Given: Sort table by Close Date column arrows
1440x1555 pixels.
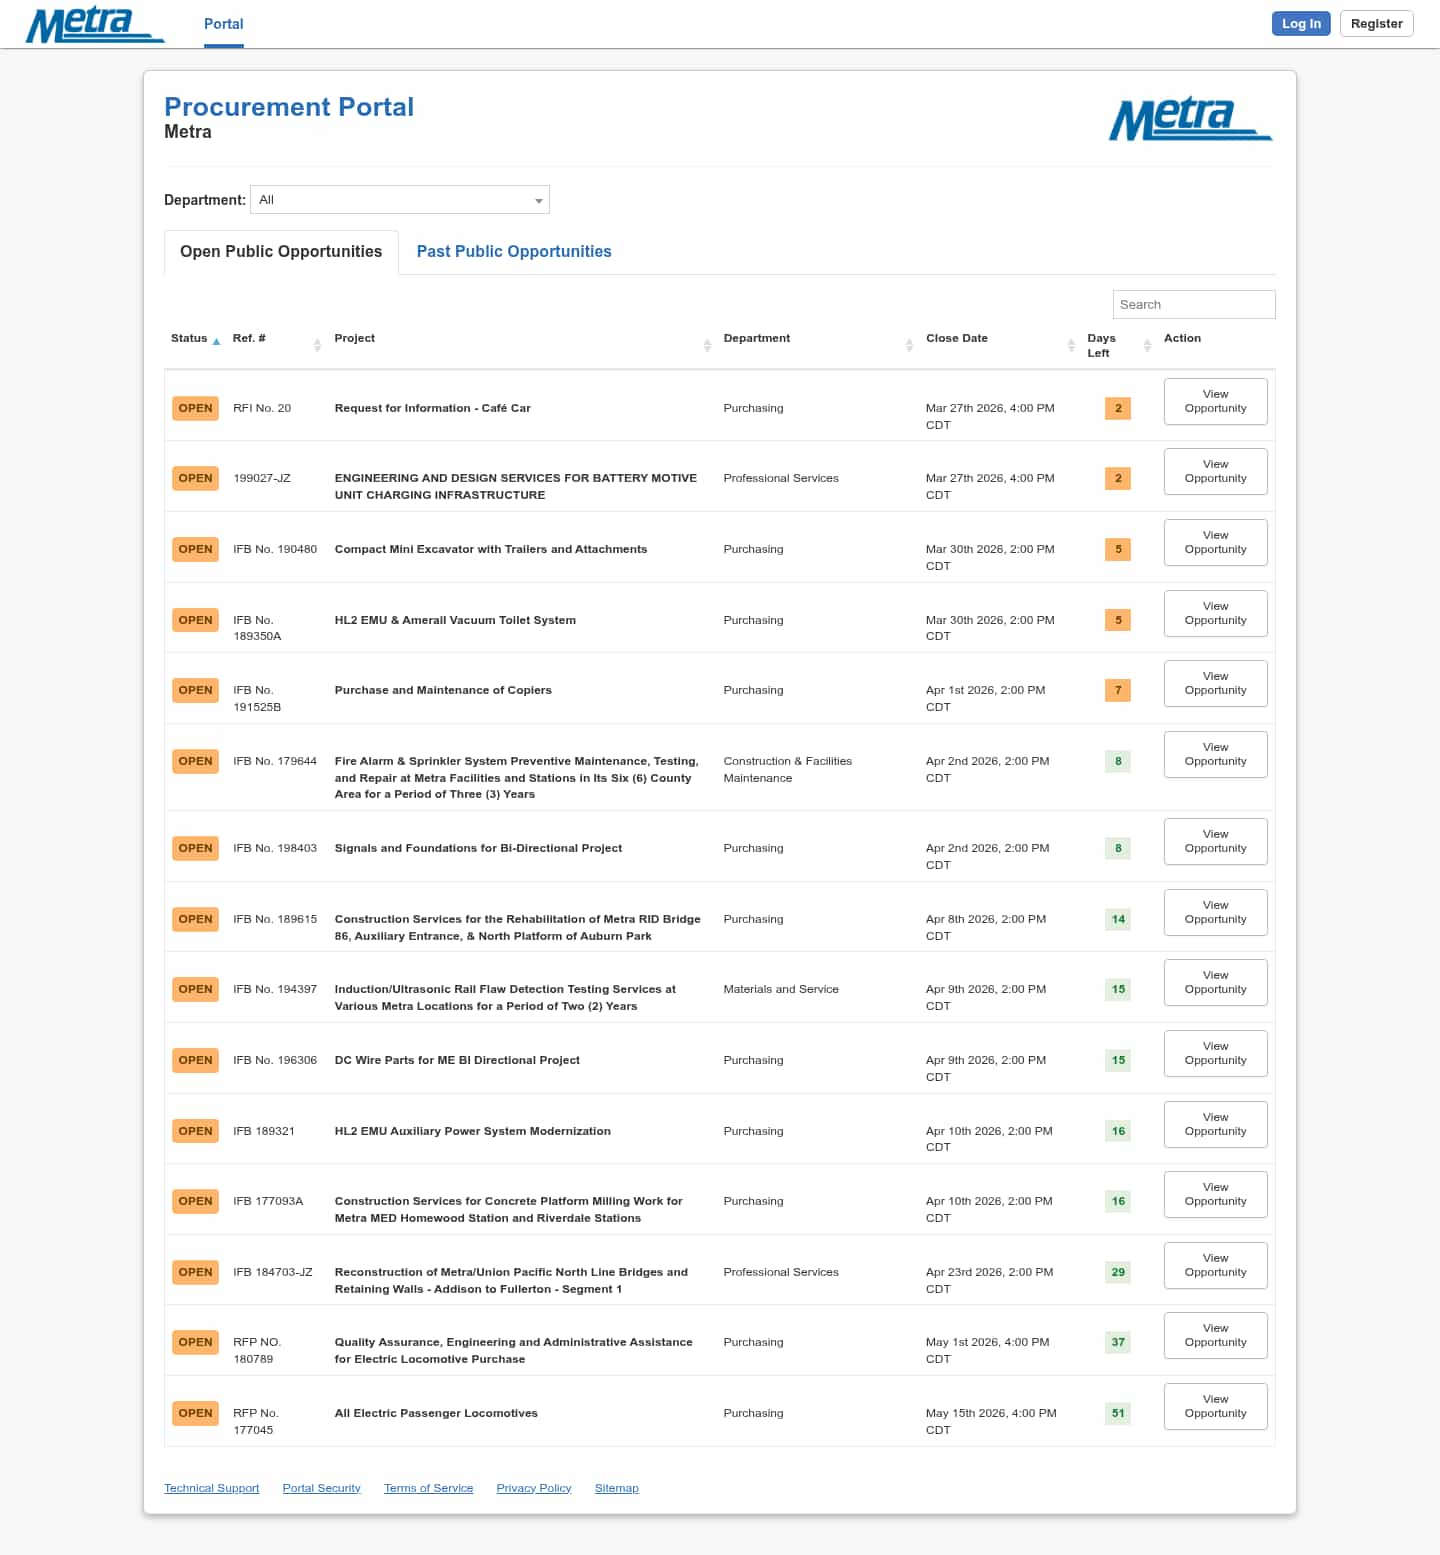Looking at the screenshot, I should (1071, 345).
